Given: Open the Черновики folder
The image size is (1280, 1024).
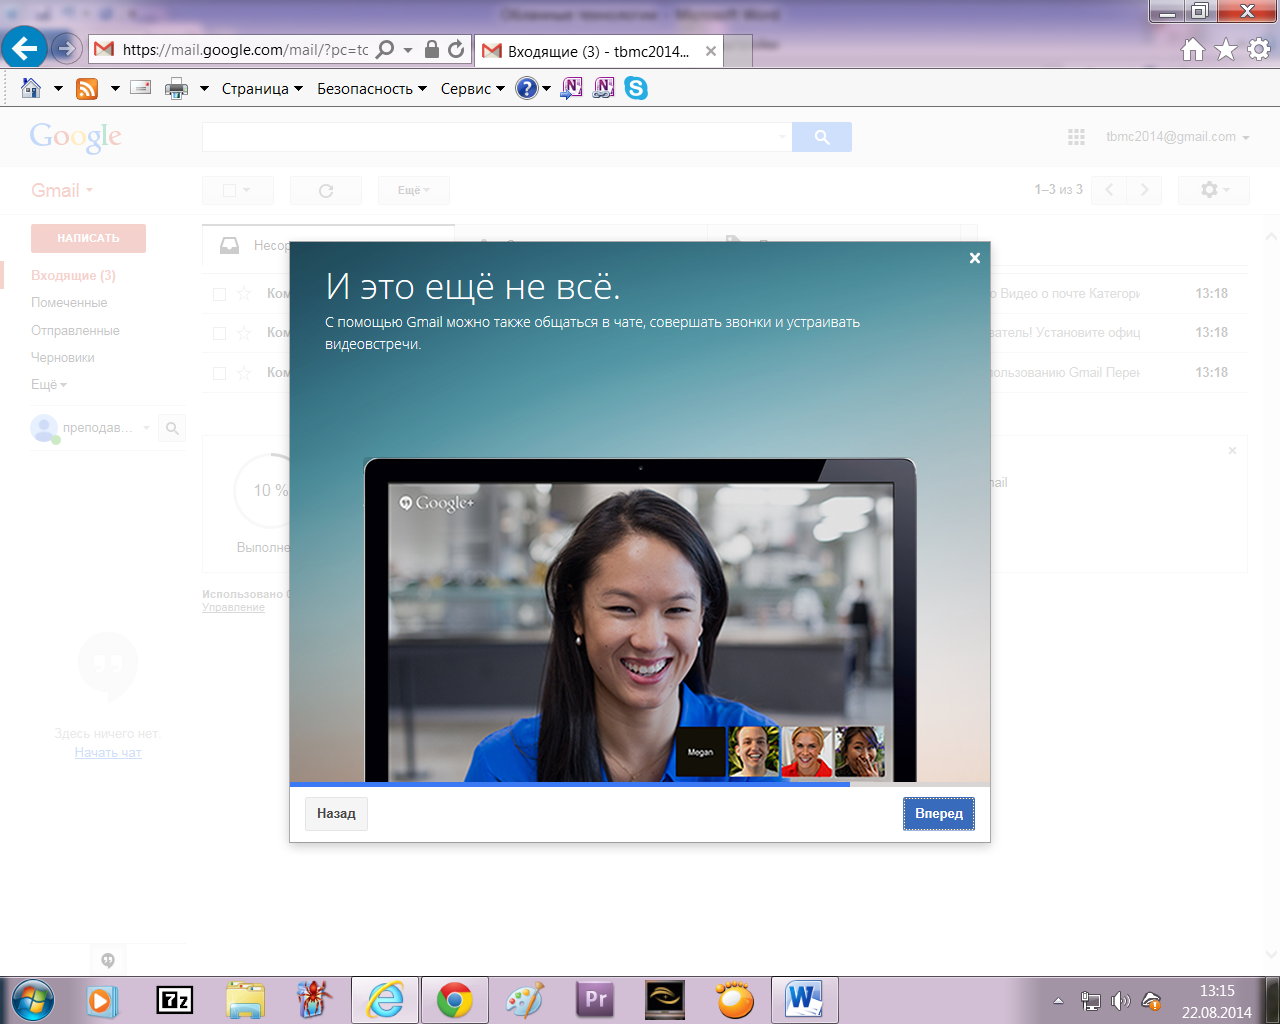Looking at the screenshot, I should pyautogui.click(x=63, y=357).
